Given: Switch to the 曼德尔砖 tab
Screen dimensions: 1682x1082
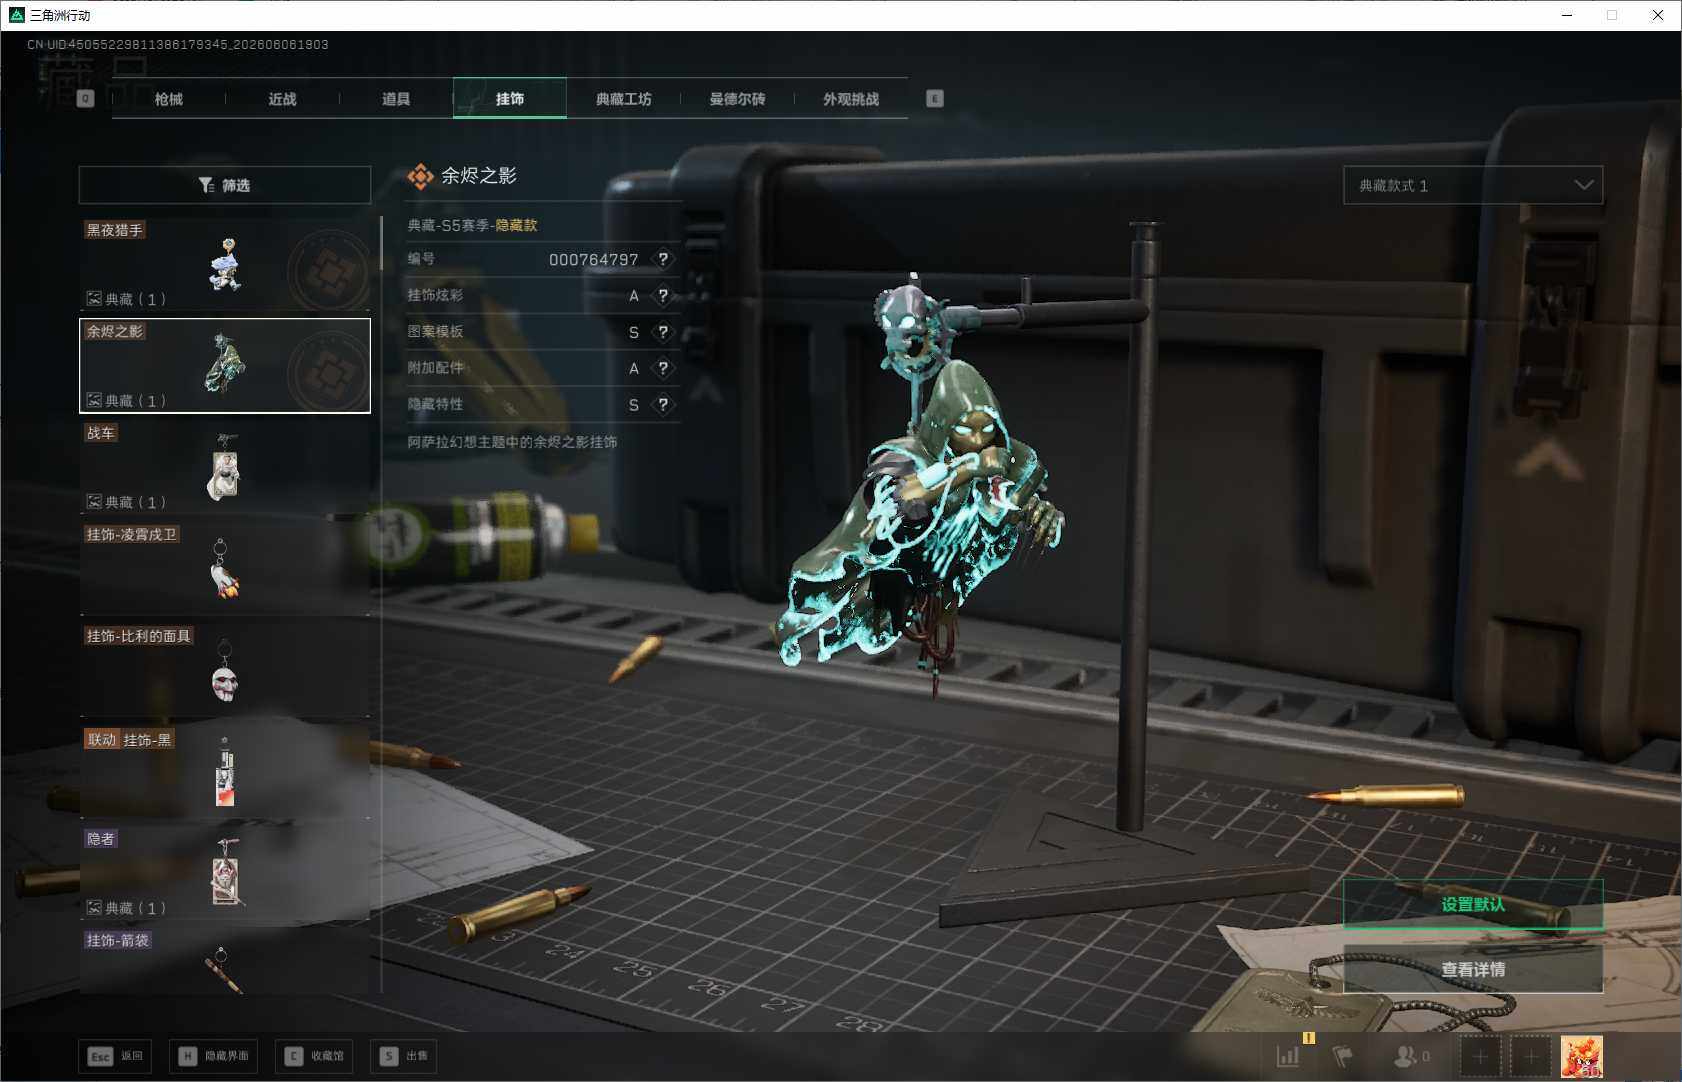Looking at the screenshot, I should (x=737, y=99).
